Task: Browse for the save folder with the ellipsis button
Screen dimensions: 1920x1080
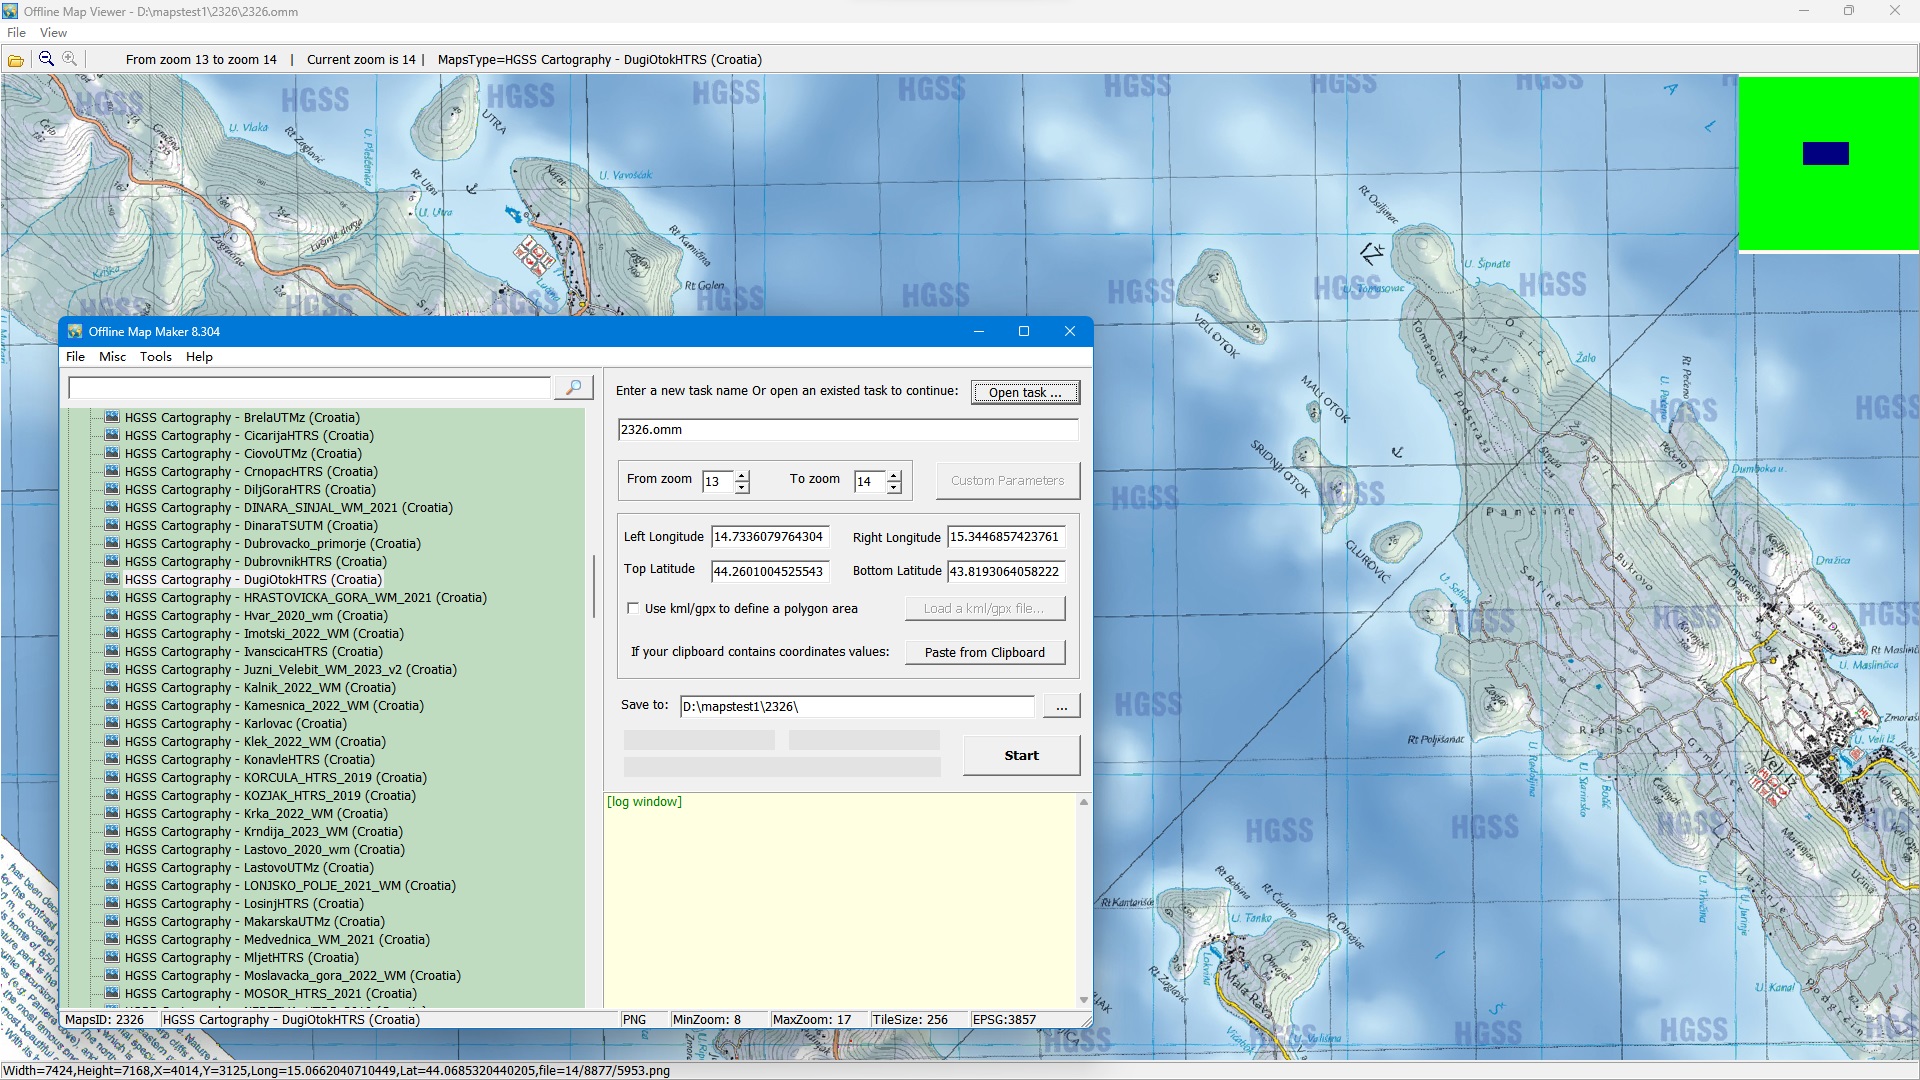Action: click(1061, 707)
